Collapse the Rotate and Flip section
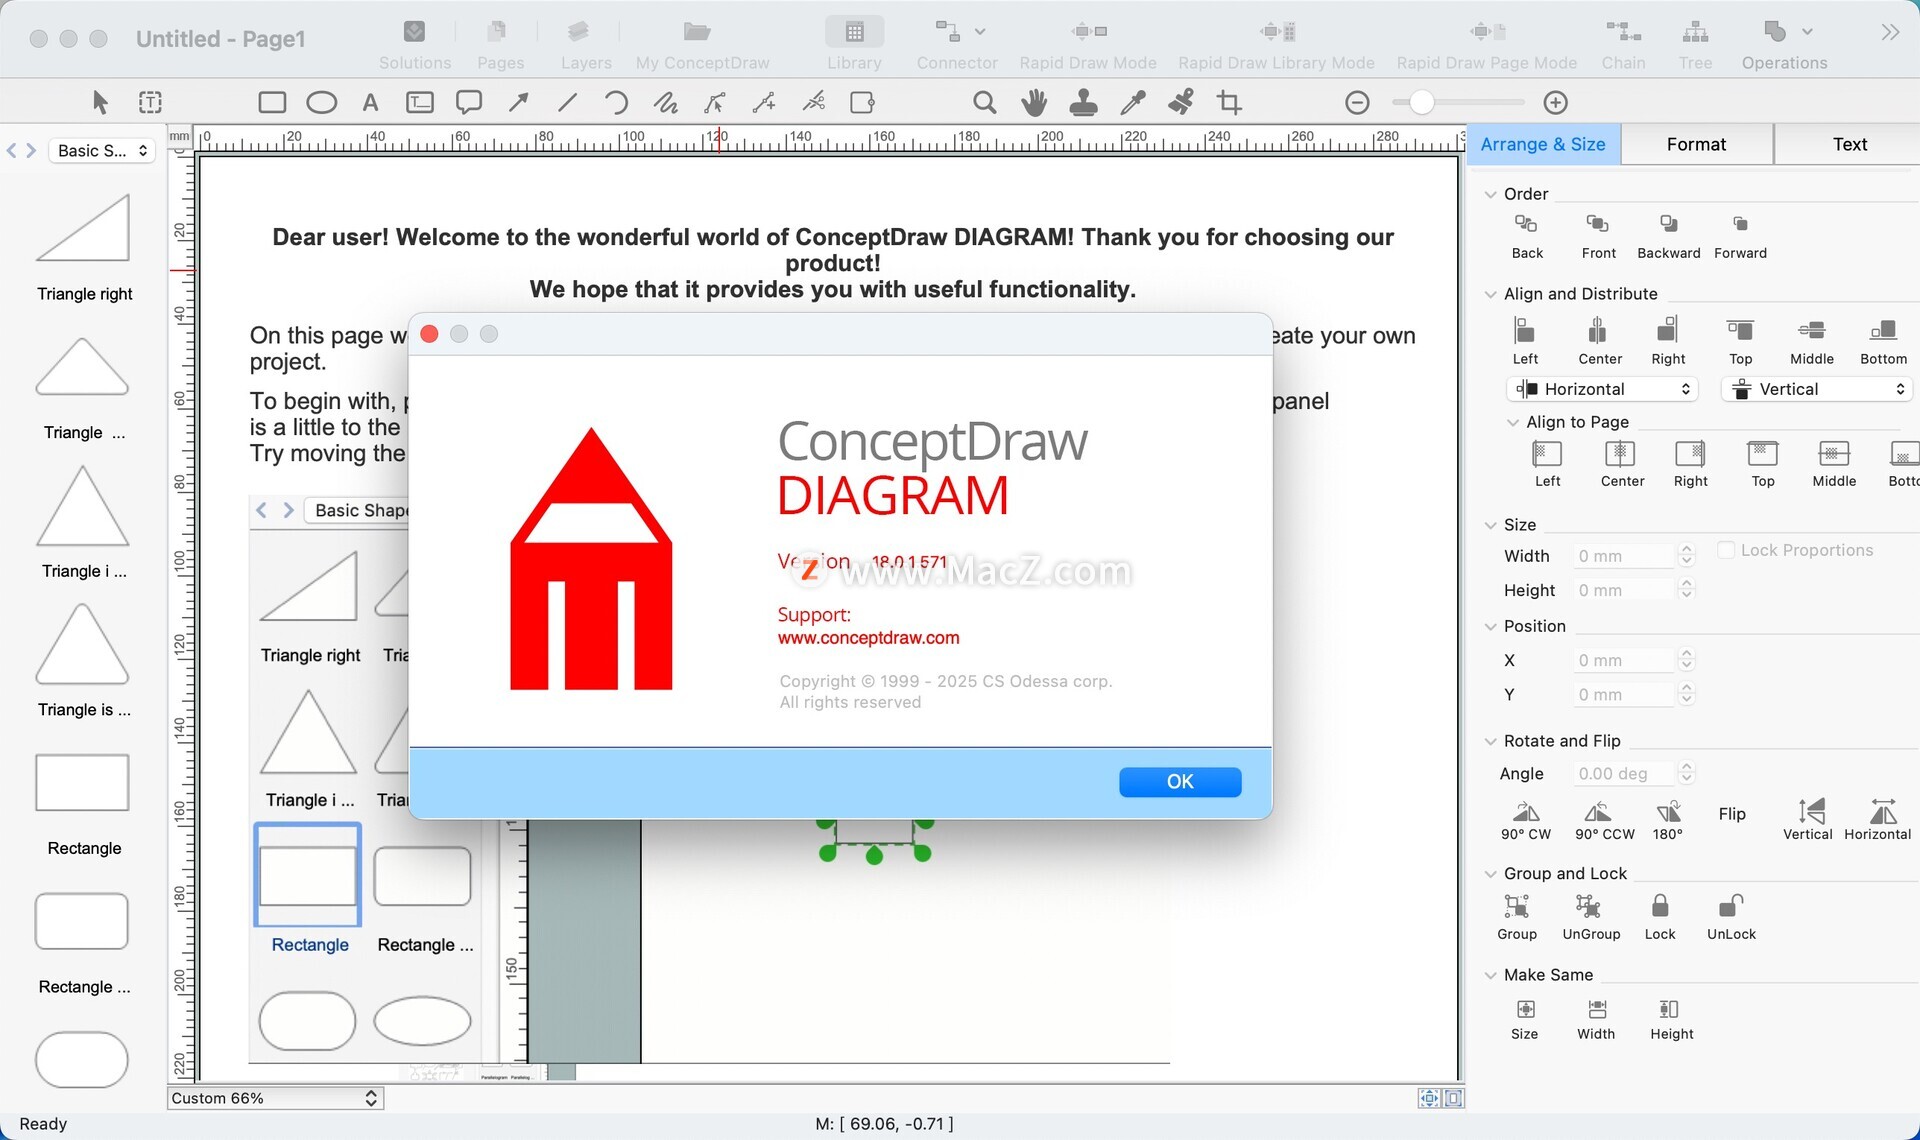Image resolution: width=1920 pixels, height=1140 pixels. coord(1490,741)
